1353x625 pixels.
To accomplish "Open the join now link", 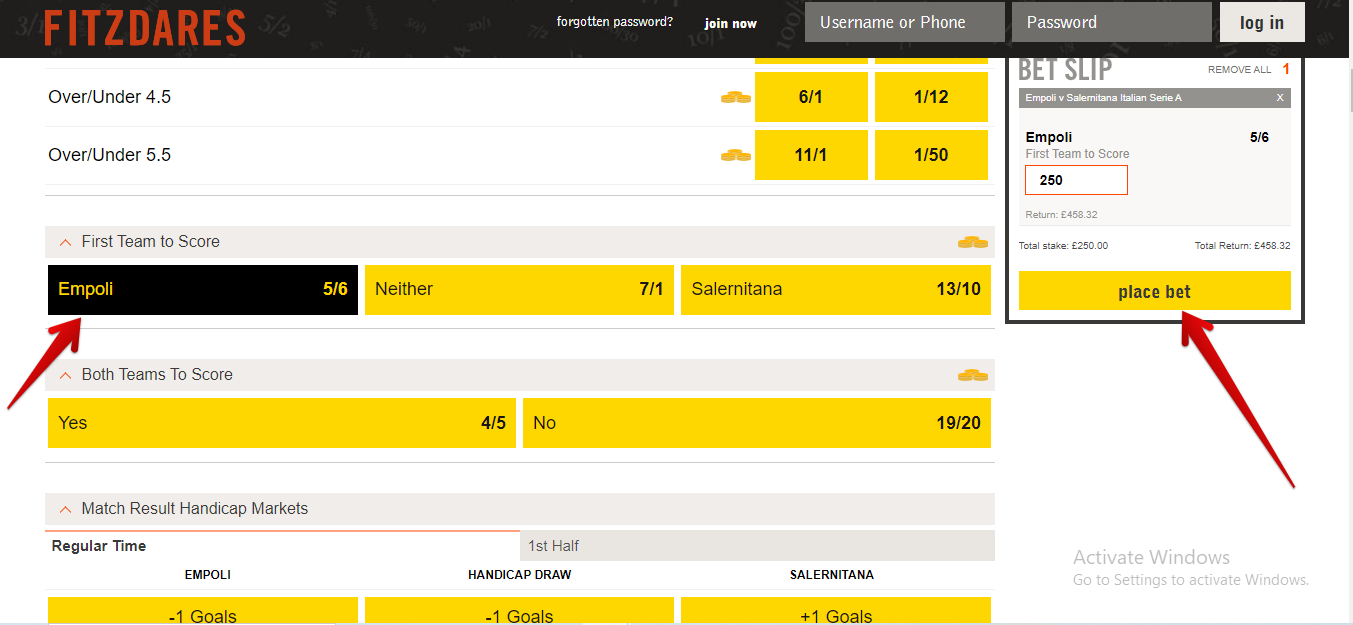I will click(731, 23).
